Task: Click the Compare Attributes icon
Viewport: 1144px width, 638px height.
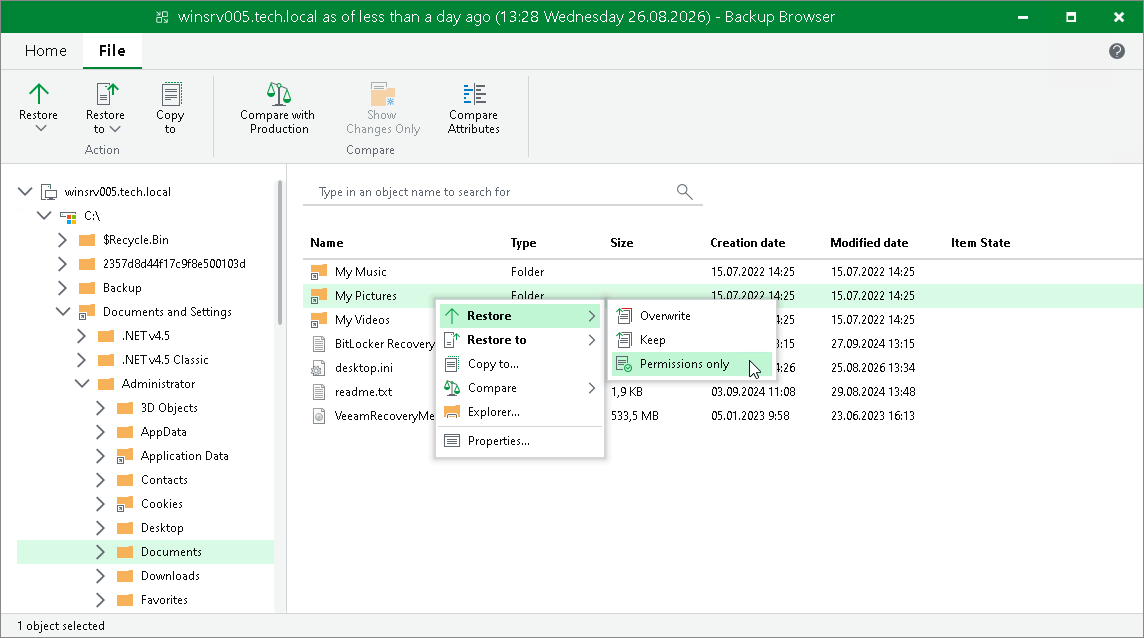Action: point(474,93)
